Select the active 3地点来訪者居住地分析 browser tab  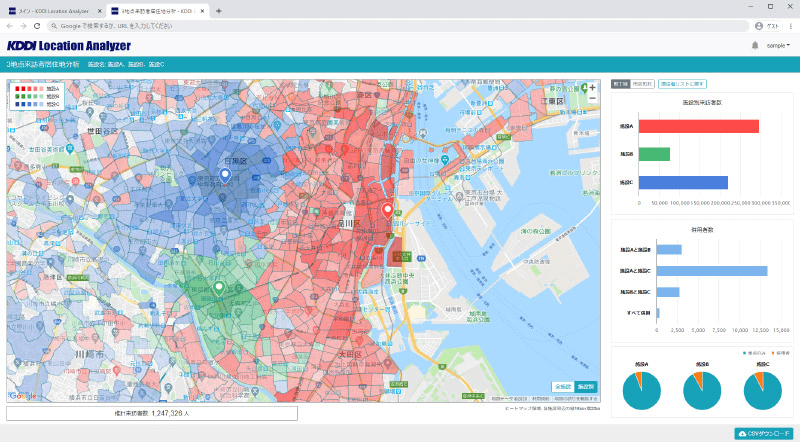(158, 11)
